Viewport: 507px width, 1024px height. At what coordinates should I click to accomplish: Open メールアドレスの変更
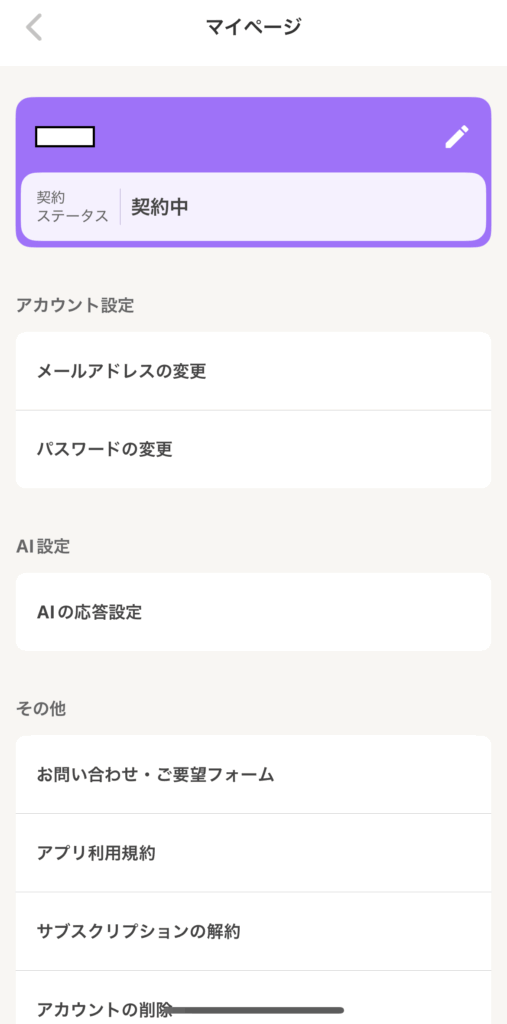[254, 372]
